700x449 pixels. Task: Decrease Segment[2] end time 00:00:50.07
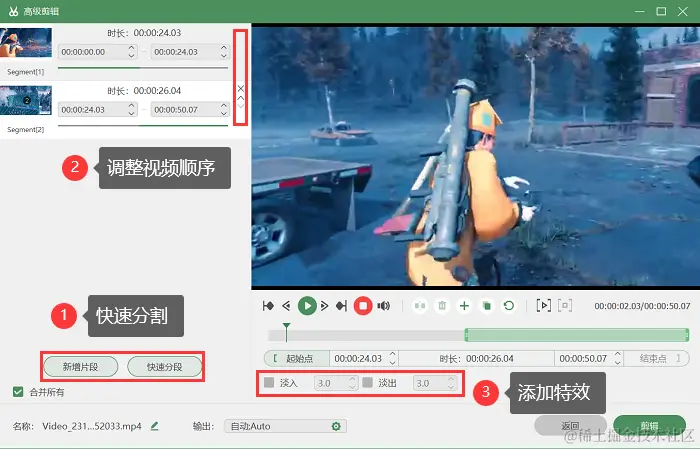click(x=224, y=114)
